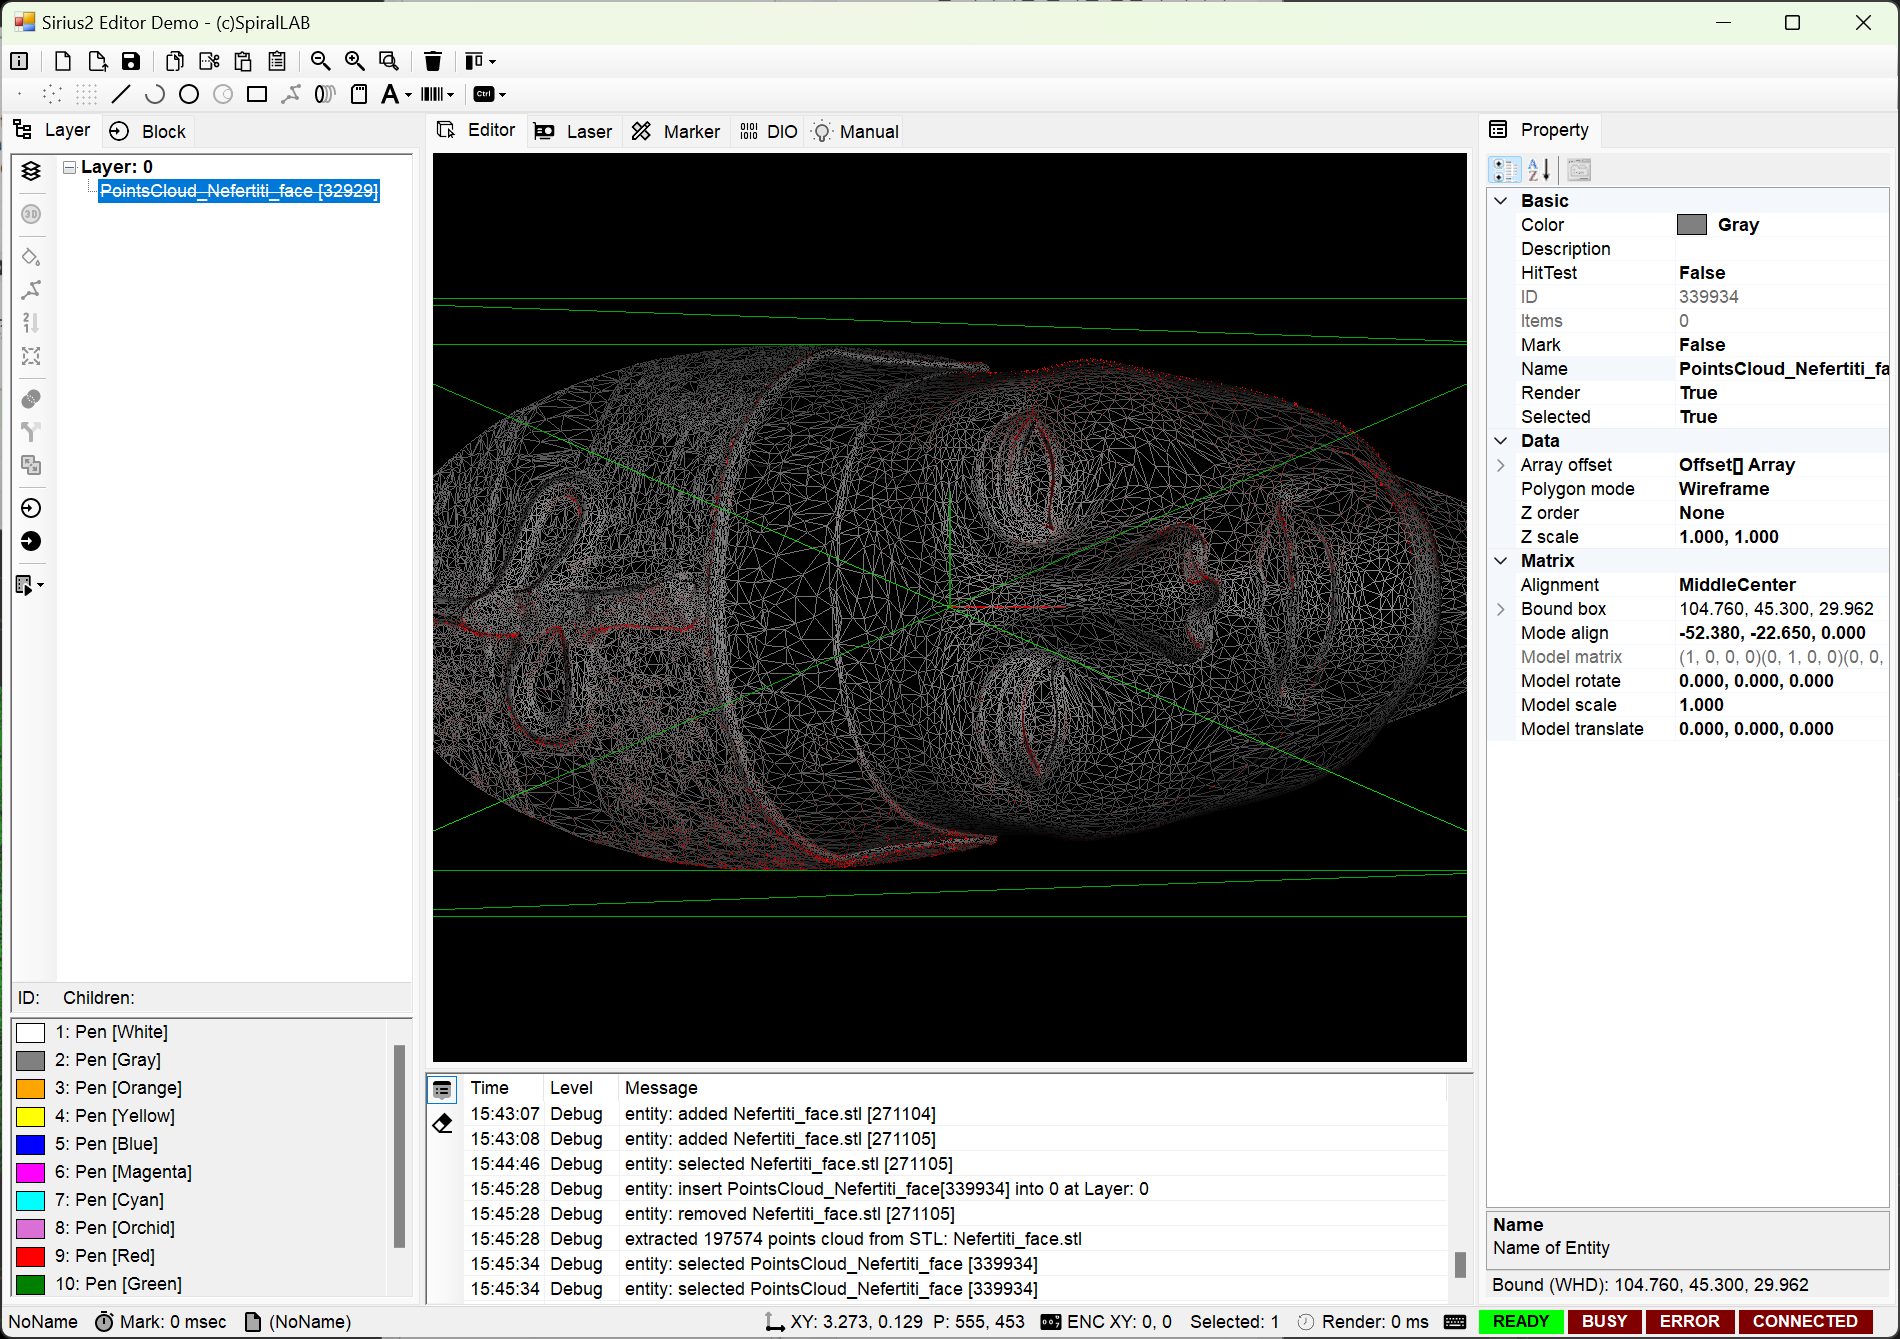Toggle the log list view icon

tap(442, 1090)
